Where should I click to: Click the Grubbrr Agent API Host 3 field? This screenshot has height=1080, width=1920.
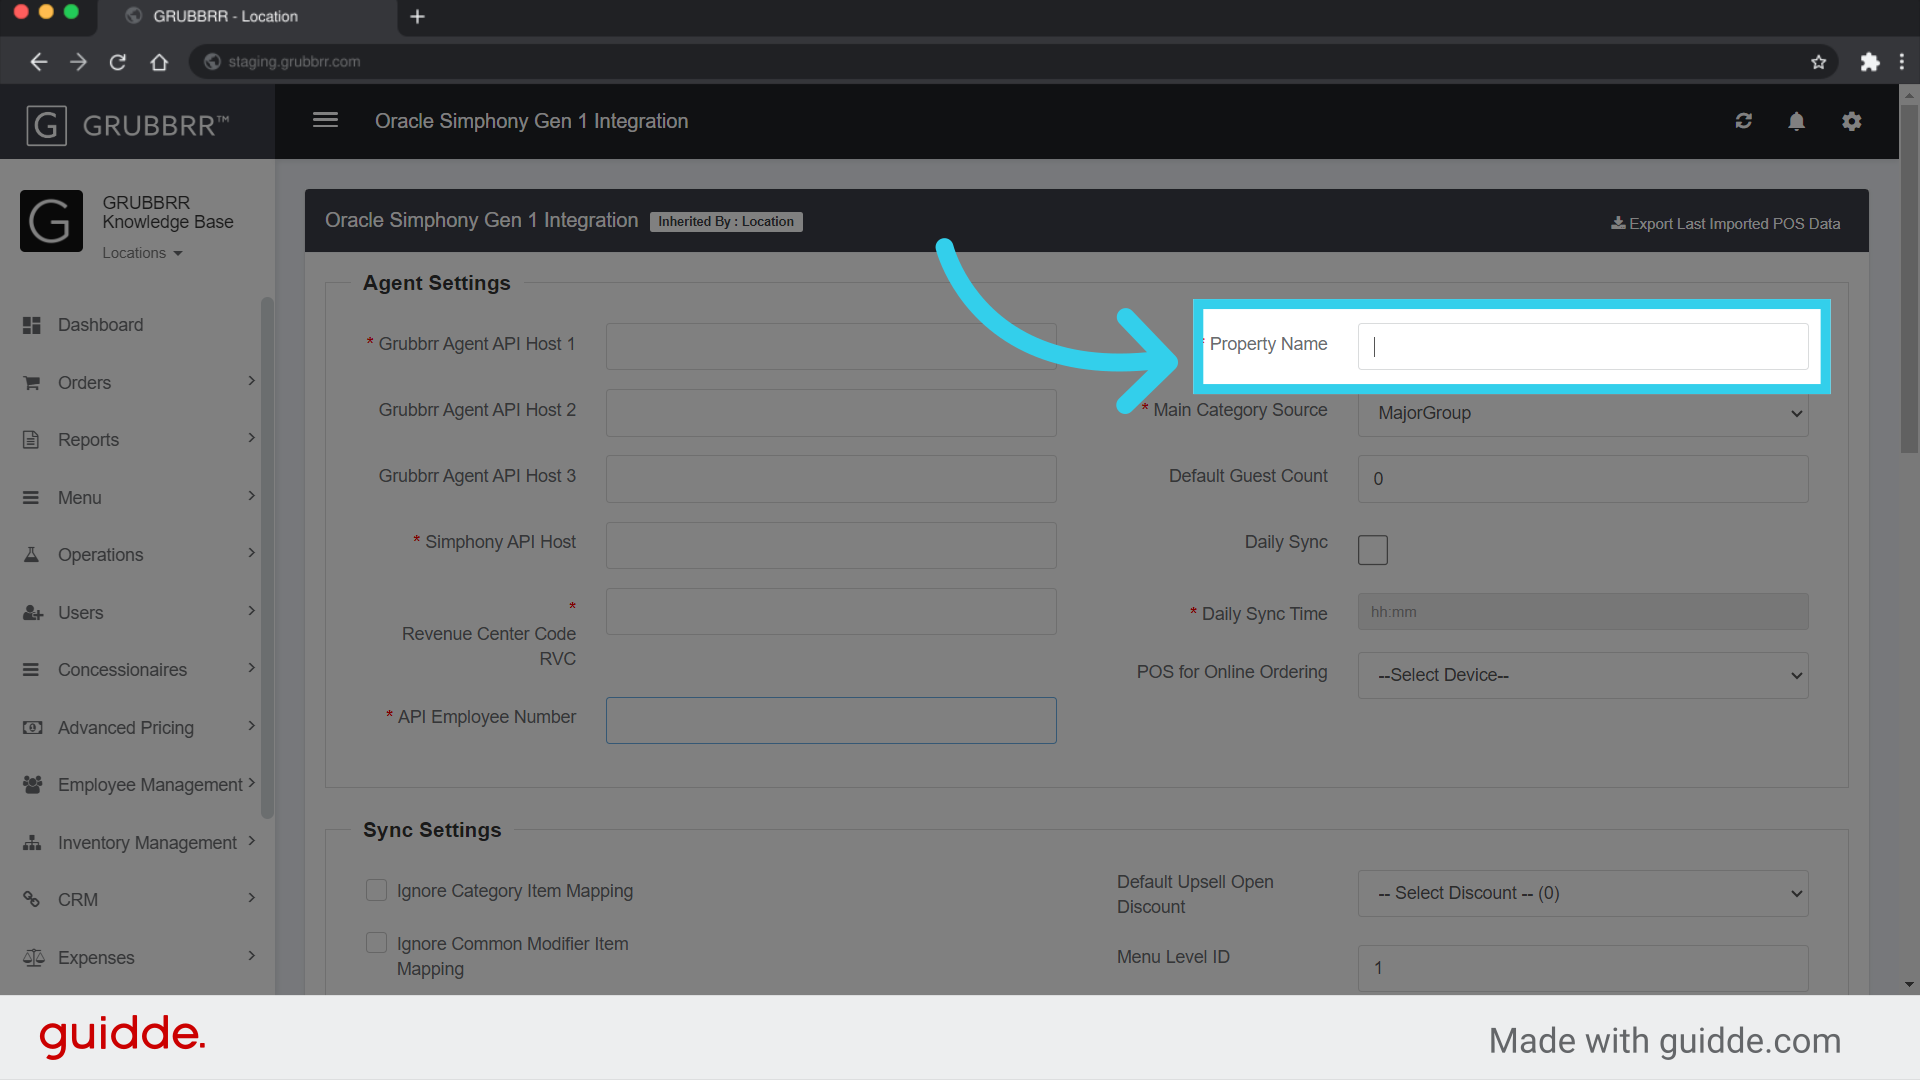coord(831,479)
